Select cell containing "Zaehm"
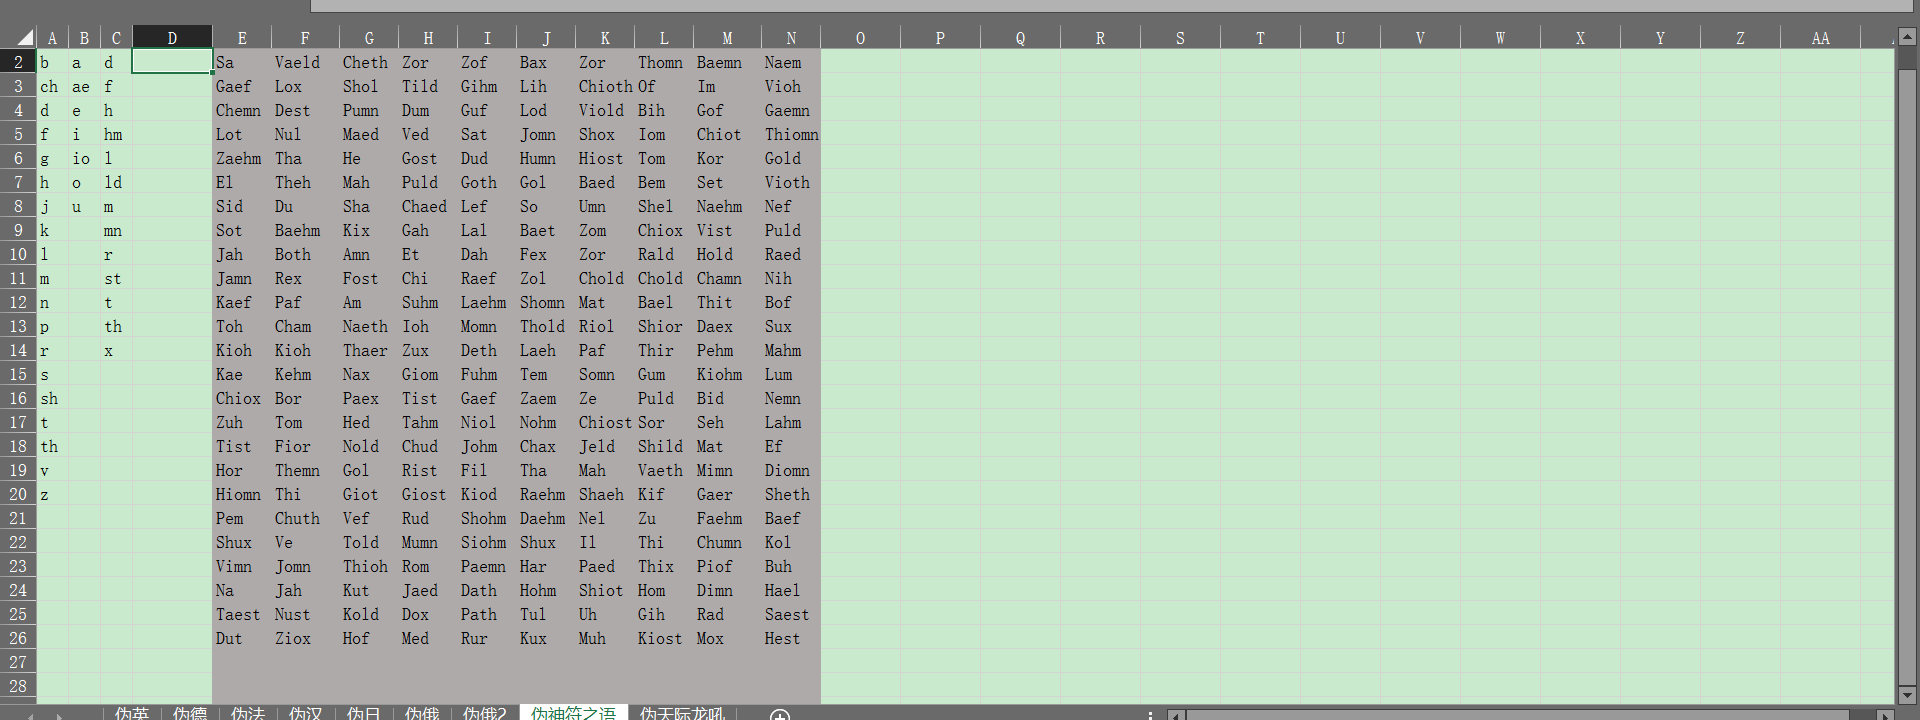The image size is (1920, 720). click(x=242, y=158)
